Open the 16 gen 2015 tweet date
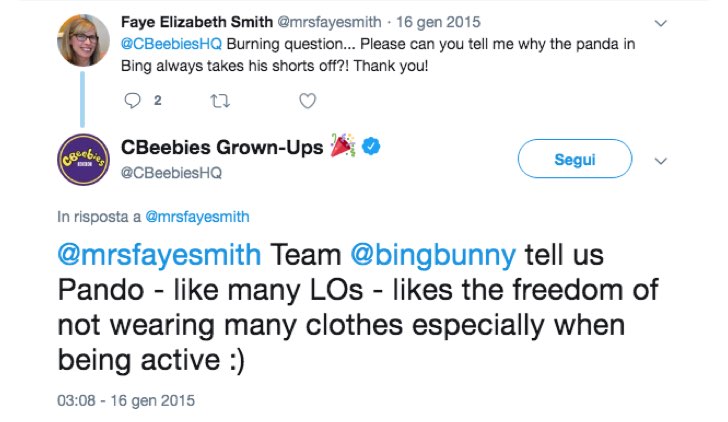The width and height of the screenshot is (728, 422). pos(438,22)
